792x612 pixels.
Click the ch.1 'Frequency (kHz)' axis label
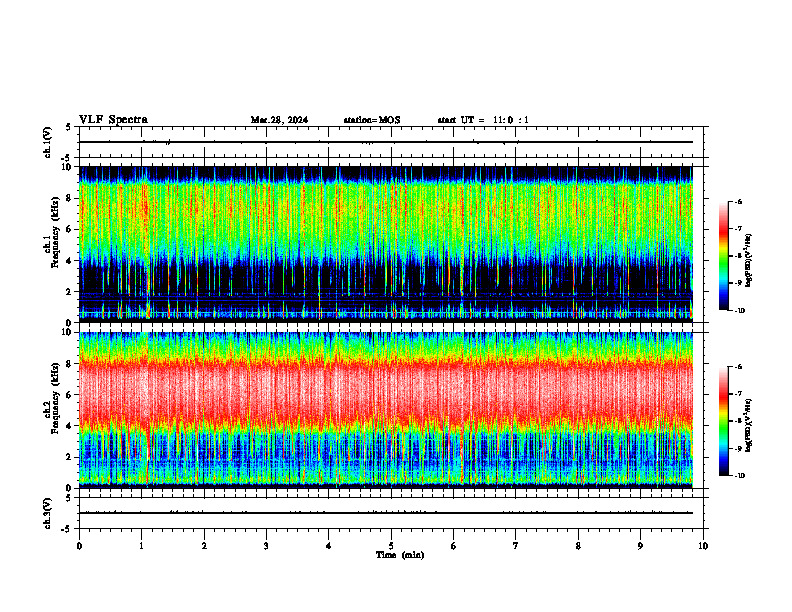pos(55,233)
